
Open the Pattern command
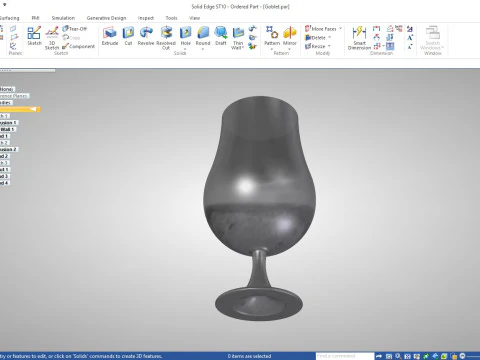[272, 36]
